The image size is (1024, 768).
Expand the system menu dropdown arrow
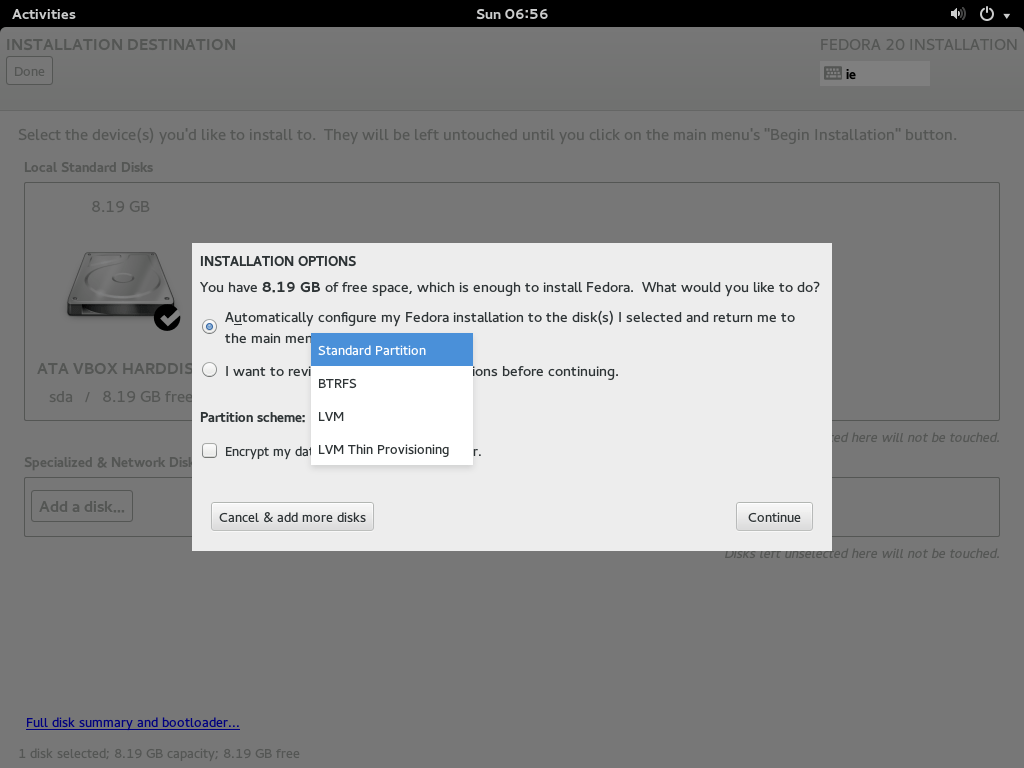(1007, 16)
